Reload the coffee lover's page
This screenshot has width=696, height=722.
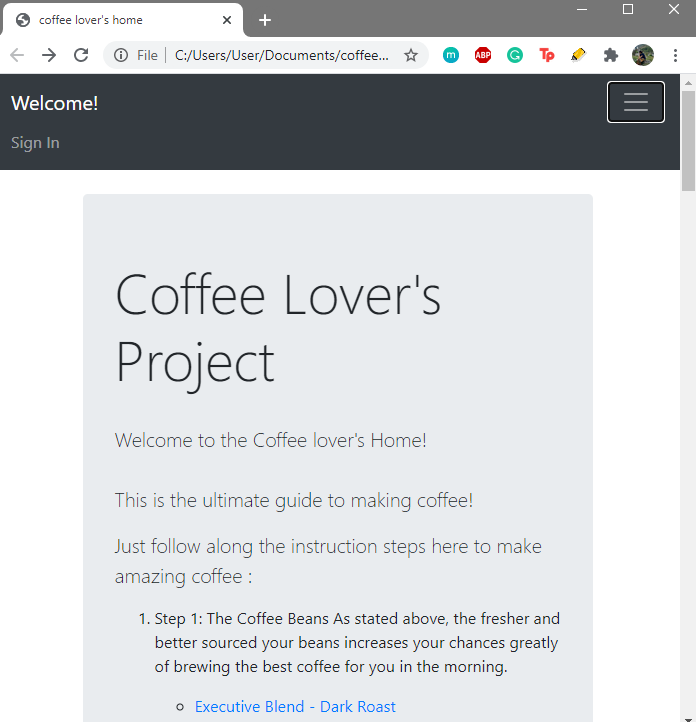coord(81,55)
